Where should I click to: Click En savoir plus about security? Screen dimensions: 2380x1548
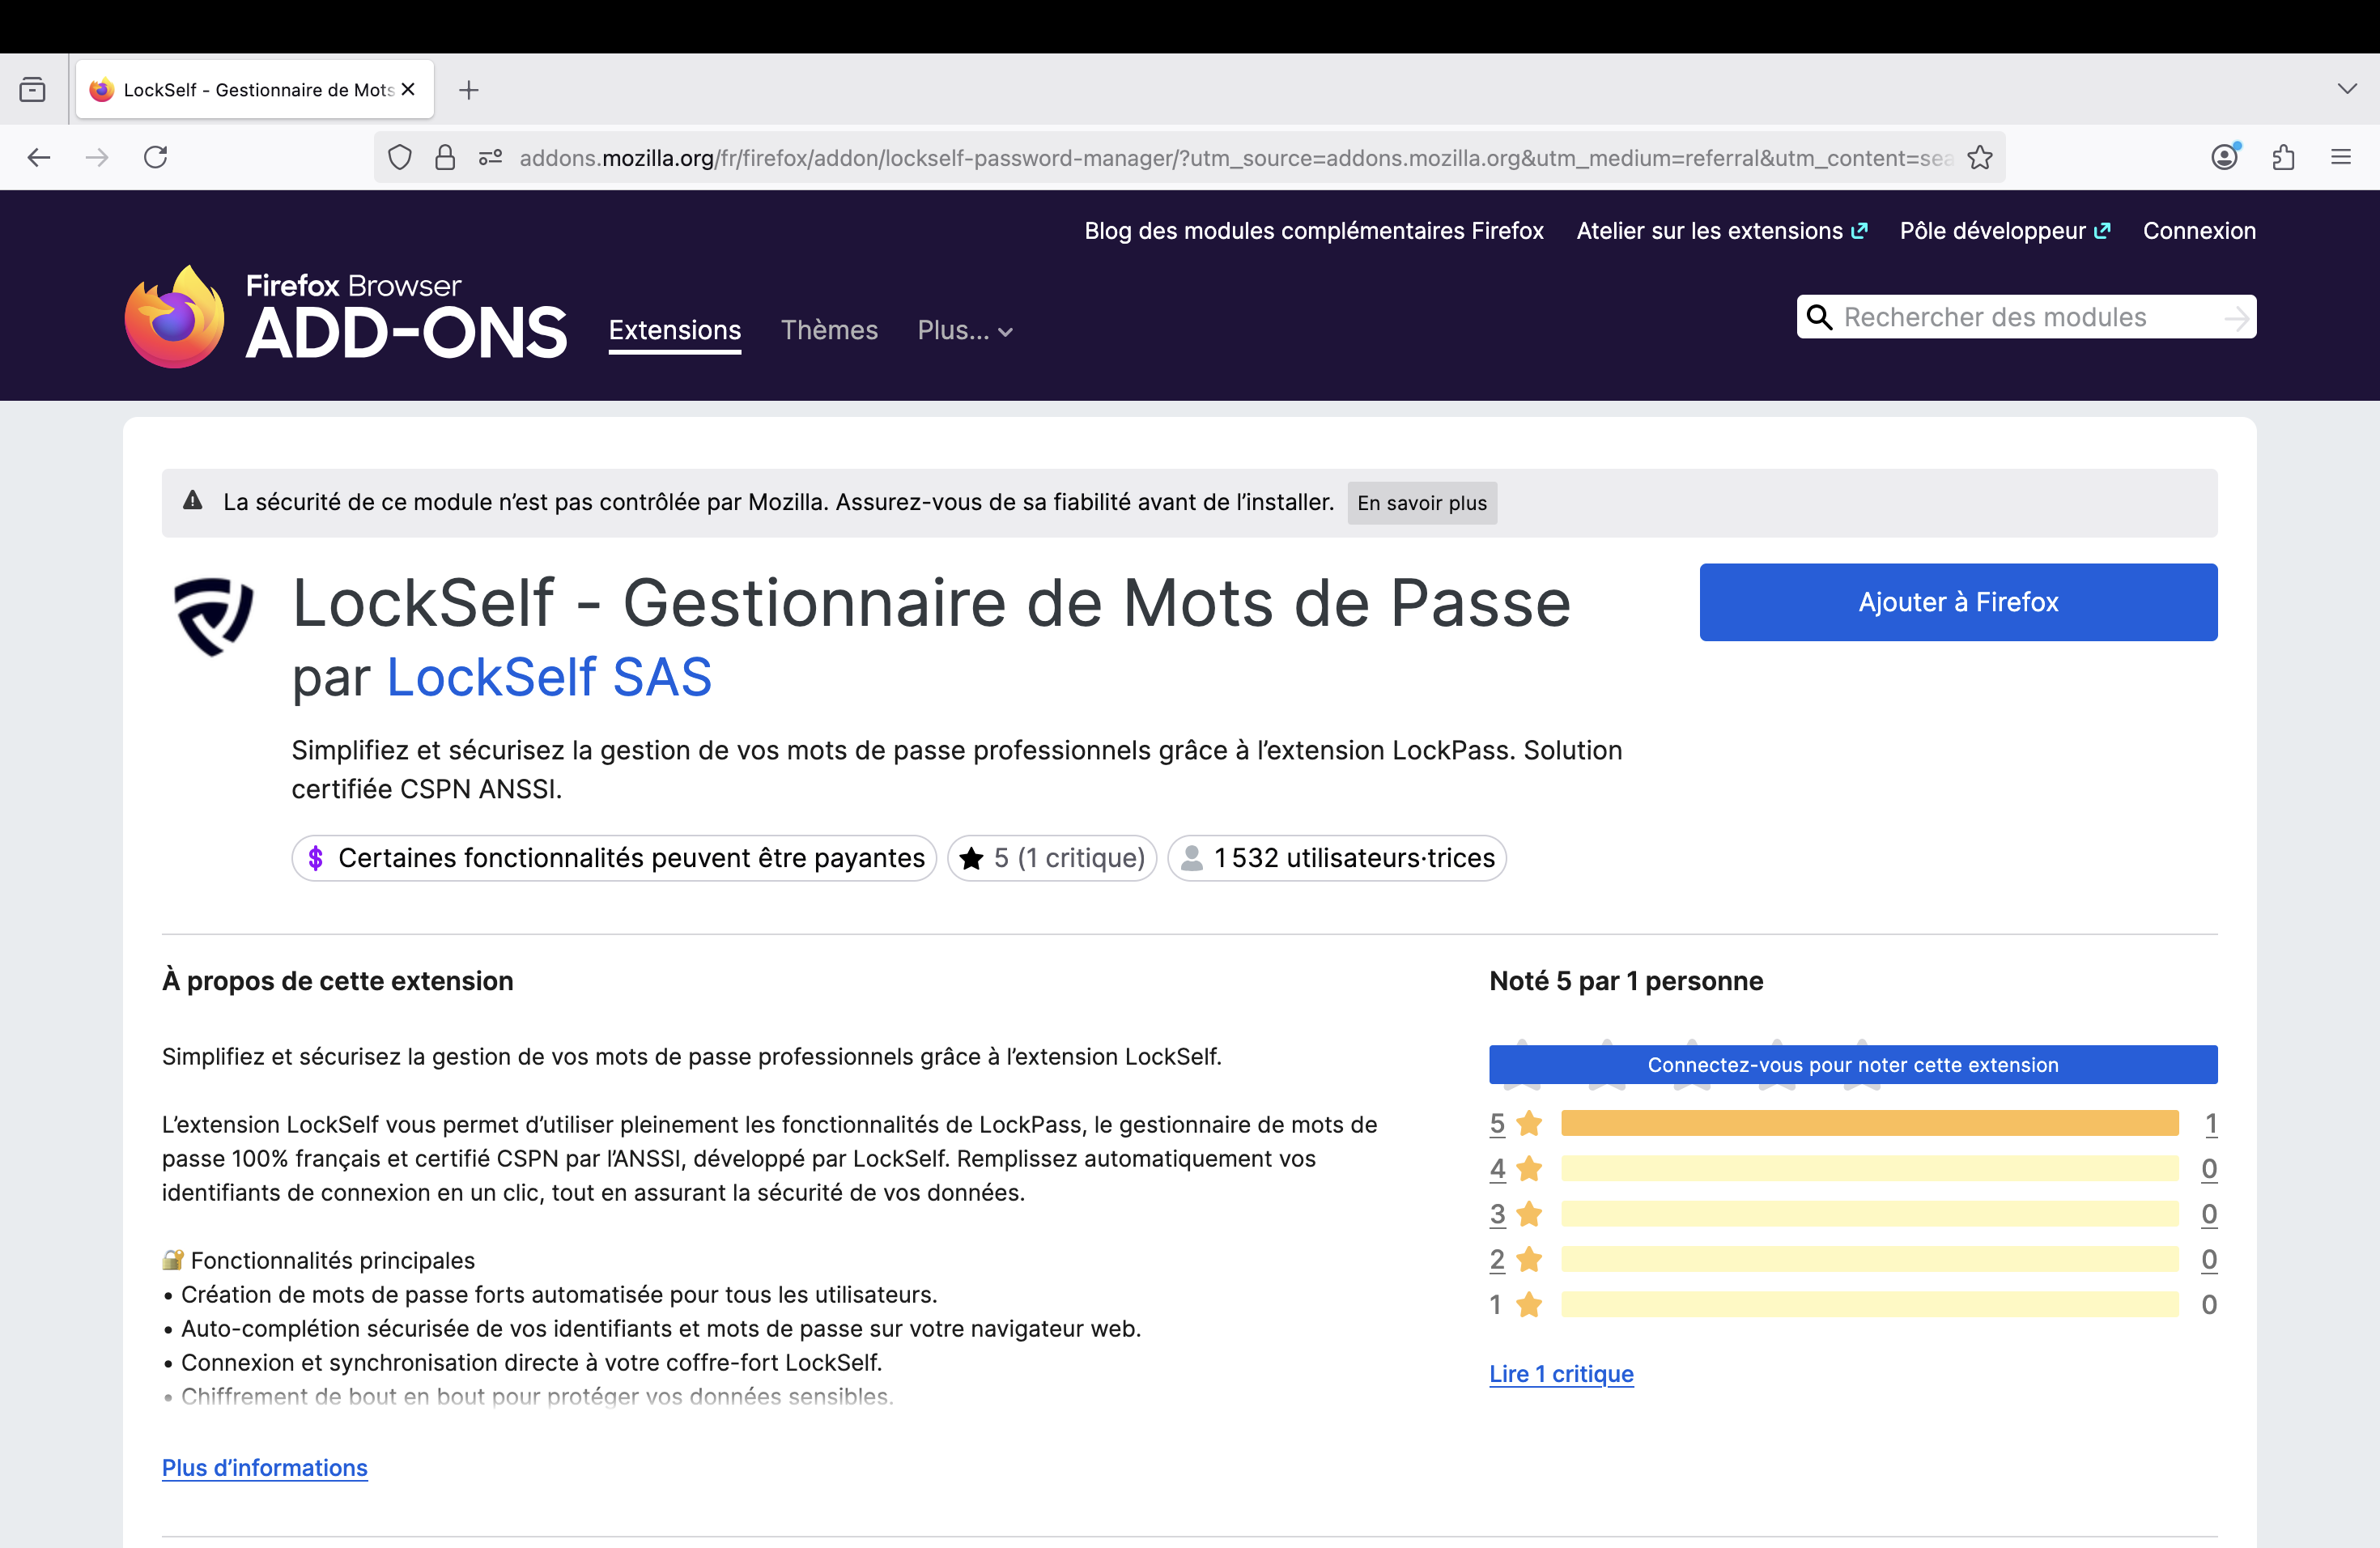[x=1422, y=503]
